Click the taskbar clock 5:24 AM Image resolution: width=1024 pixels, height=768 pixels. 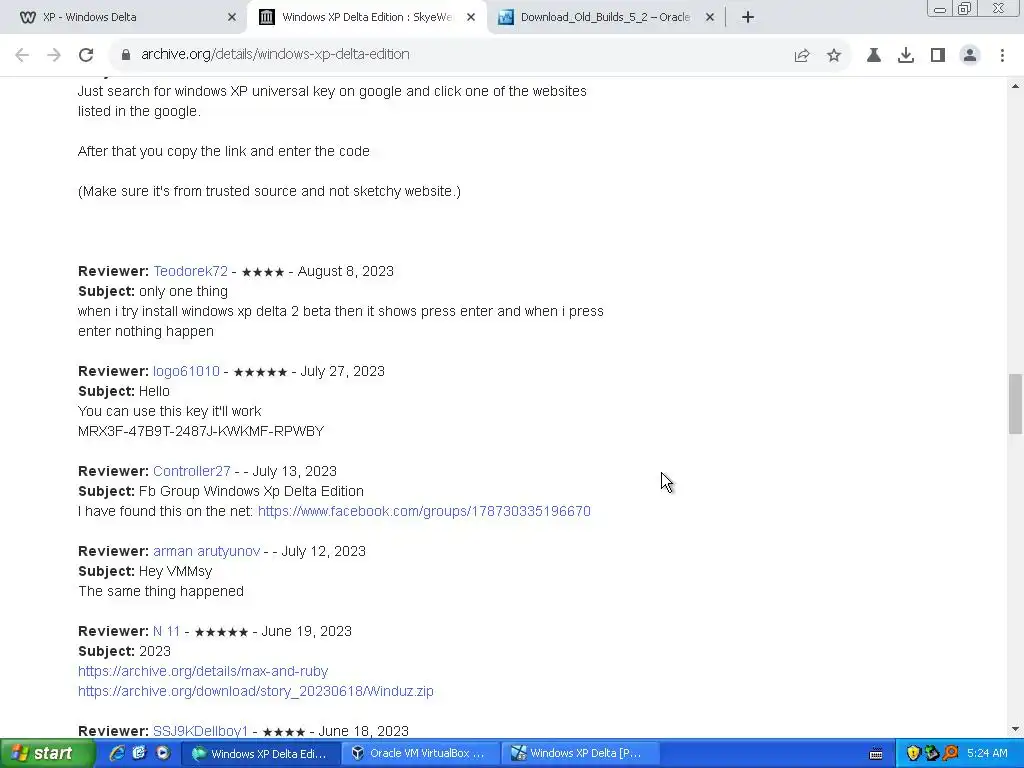tap(987, 753)
